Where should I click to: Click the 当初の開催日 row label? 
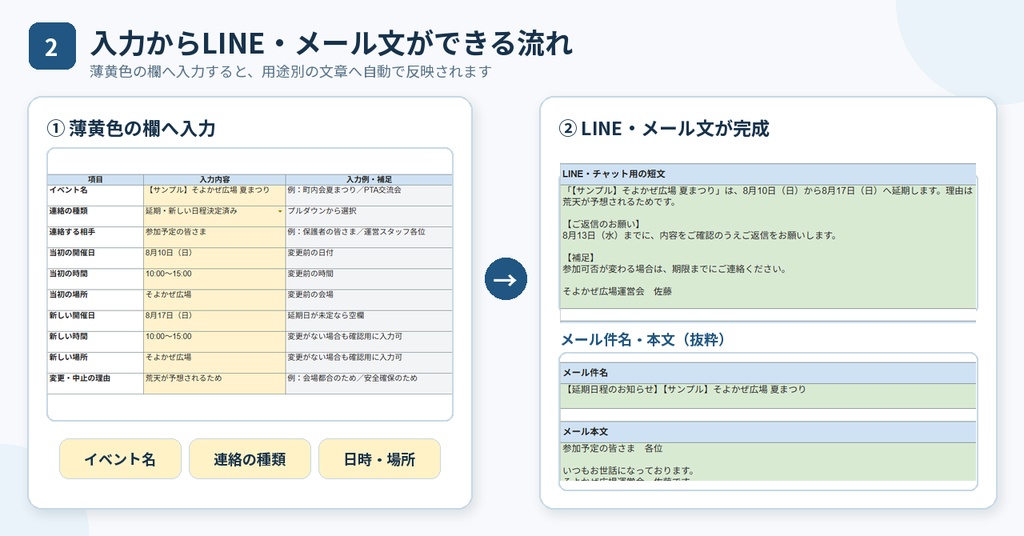coord(95,258)
